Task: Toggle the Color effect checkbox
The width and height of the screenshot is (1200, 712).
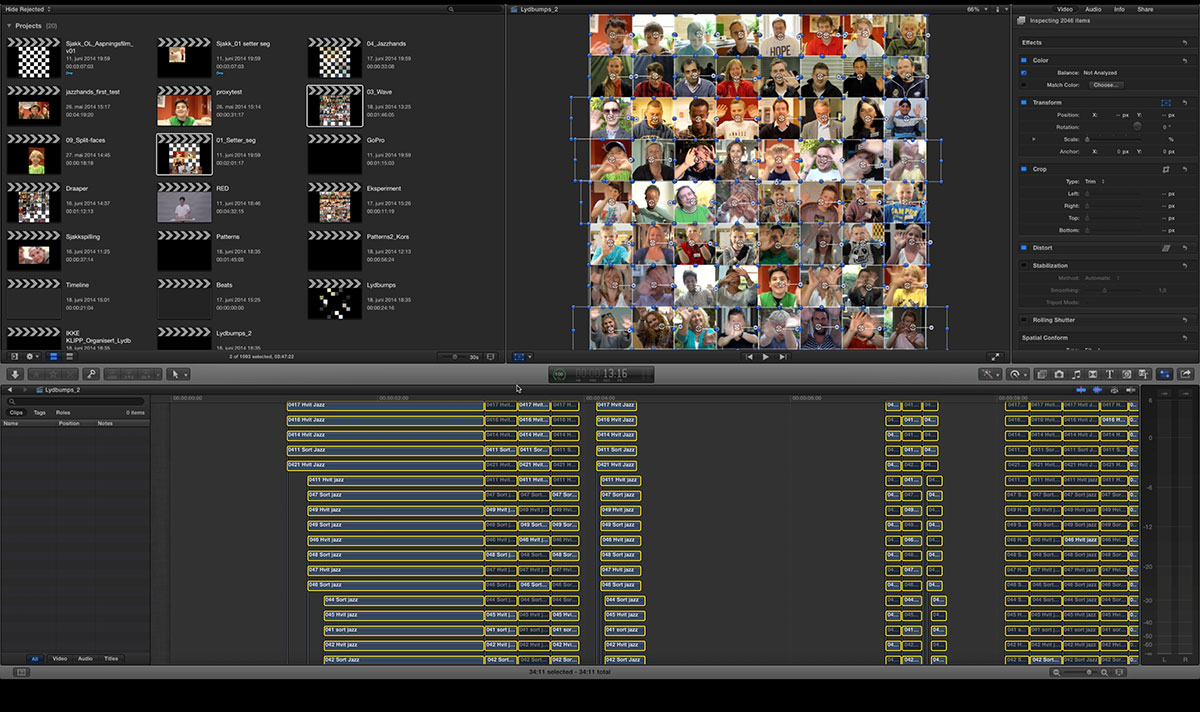Action: coord(1024,60)
